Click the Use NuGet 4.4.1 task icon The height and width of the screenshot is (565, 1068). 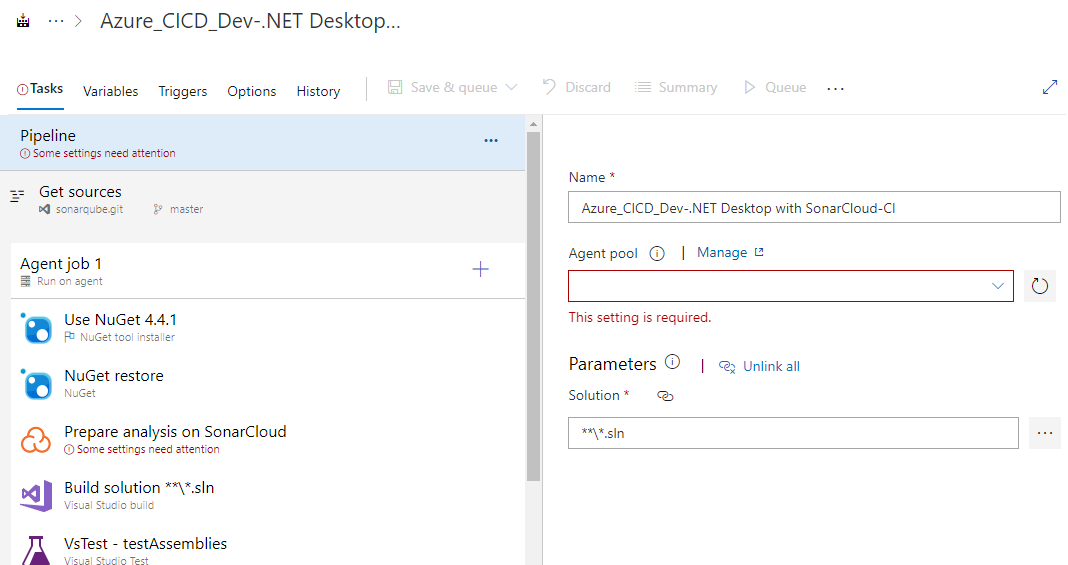[36, 328]
